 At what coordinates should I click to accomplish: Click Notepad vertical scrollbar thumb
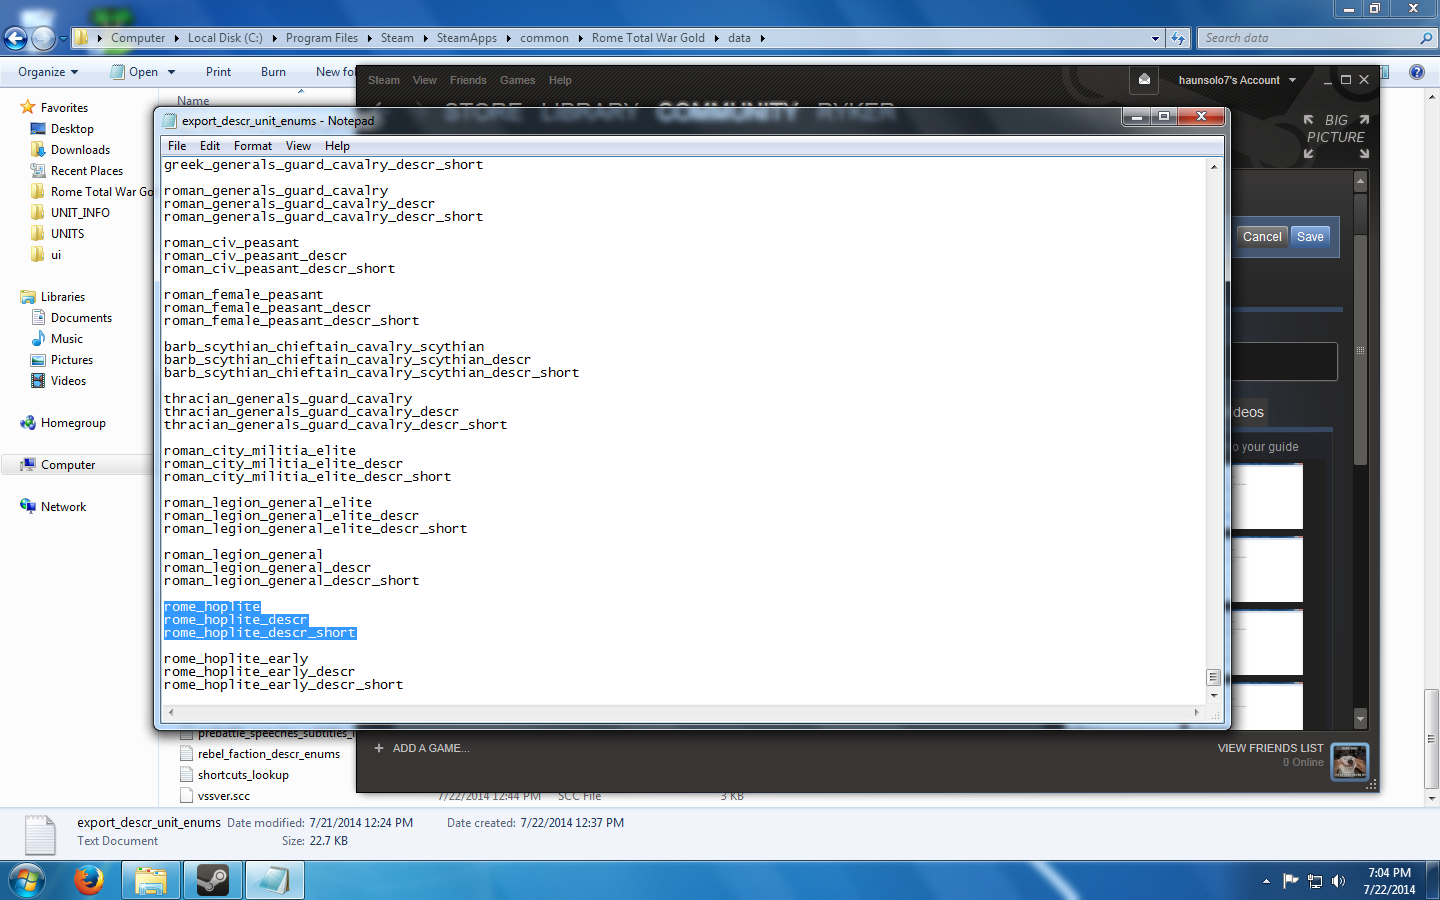tap(1213, 677)
